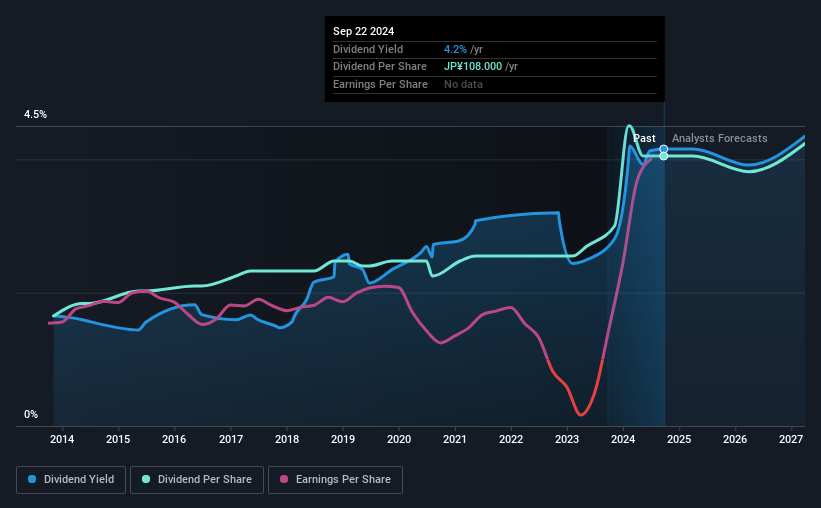This screenshot has width=821, height=508.
Task: Select the 2027 x-axis label
Action: [x=791, y=439]
